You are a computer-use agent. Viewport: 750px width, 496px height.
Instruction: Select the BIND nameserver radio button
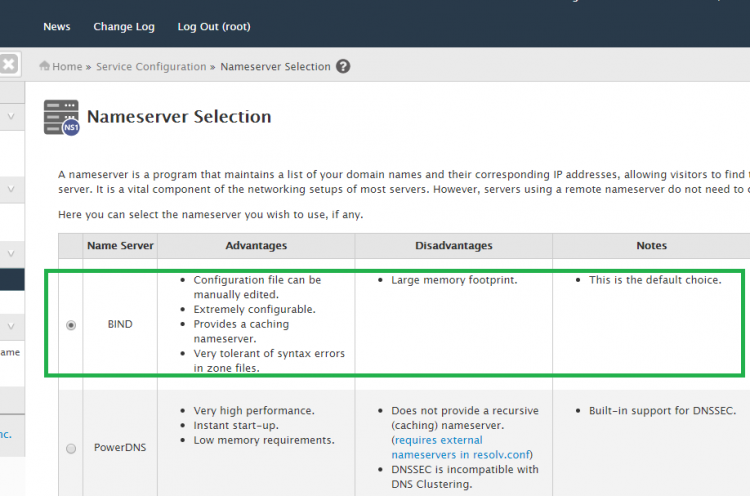[x=71, y=325]
